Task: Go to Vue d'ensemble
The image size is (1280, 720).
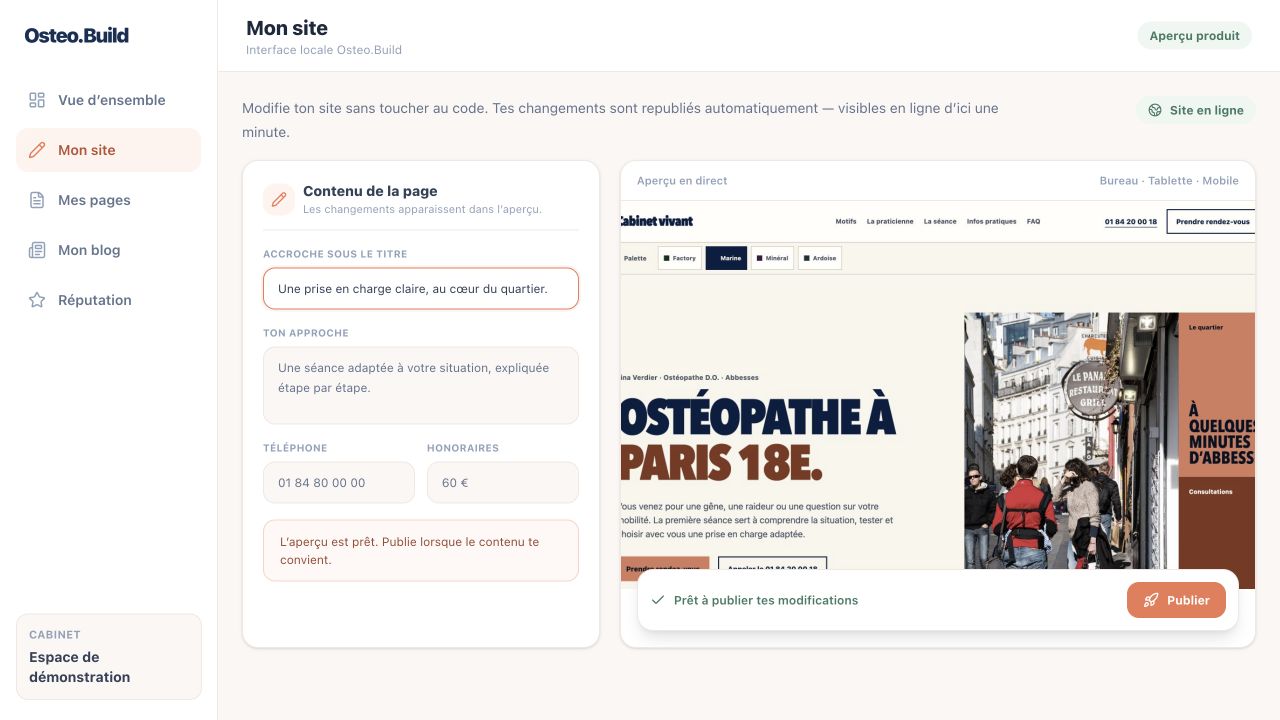Action: [x=108, y=100]
